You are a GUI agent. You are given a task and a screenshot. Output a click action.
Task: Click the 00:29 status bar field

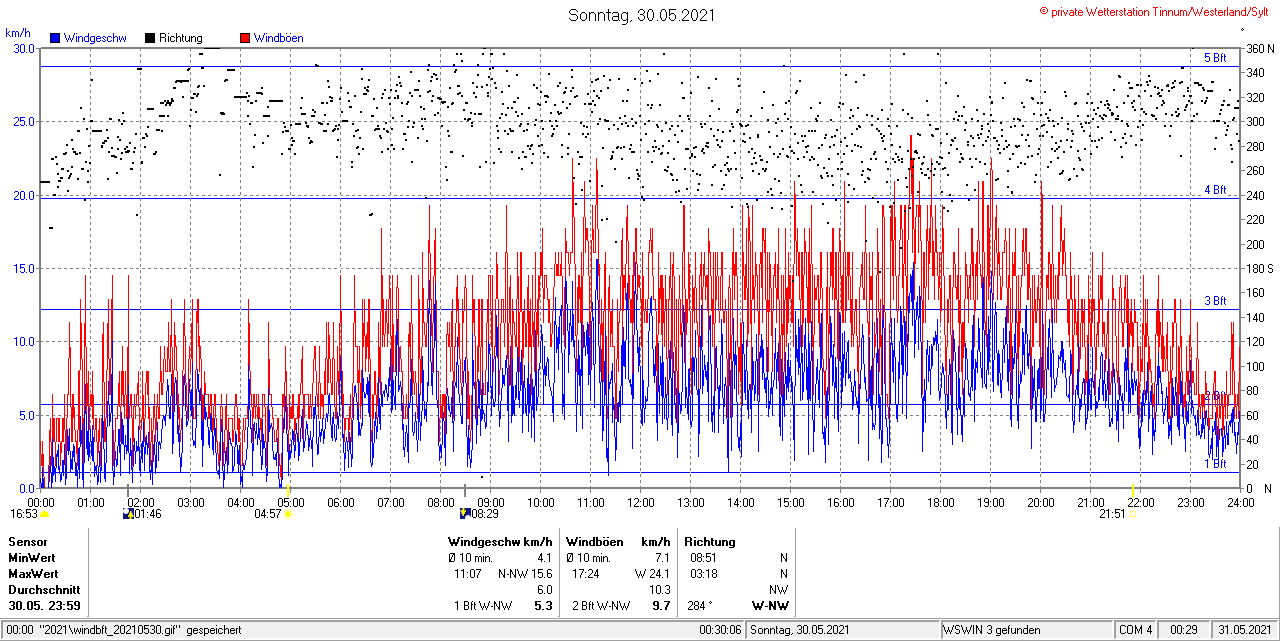[x=1184, y=630]
